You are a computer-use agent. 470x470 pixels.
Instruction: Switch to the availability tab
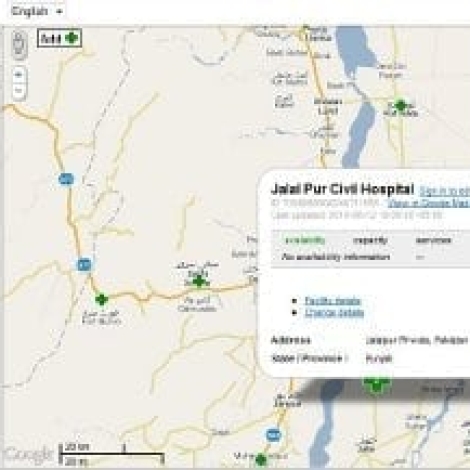pos(305,240)
